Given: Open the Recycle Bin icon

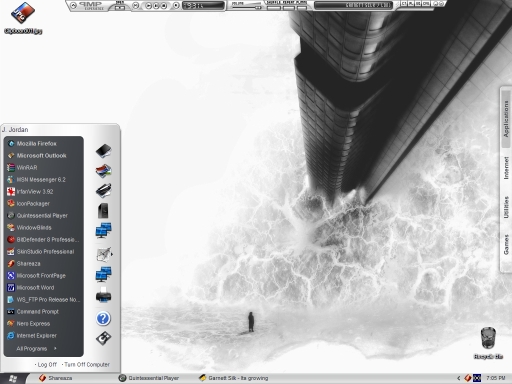Looking at the screenshot, I should click(x=488, y=343).
